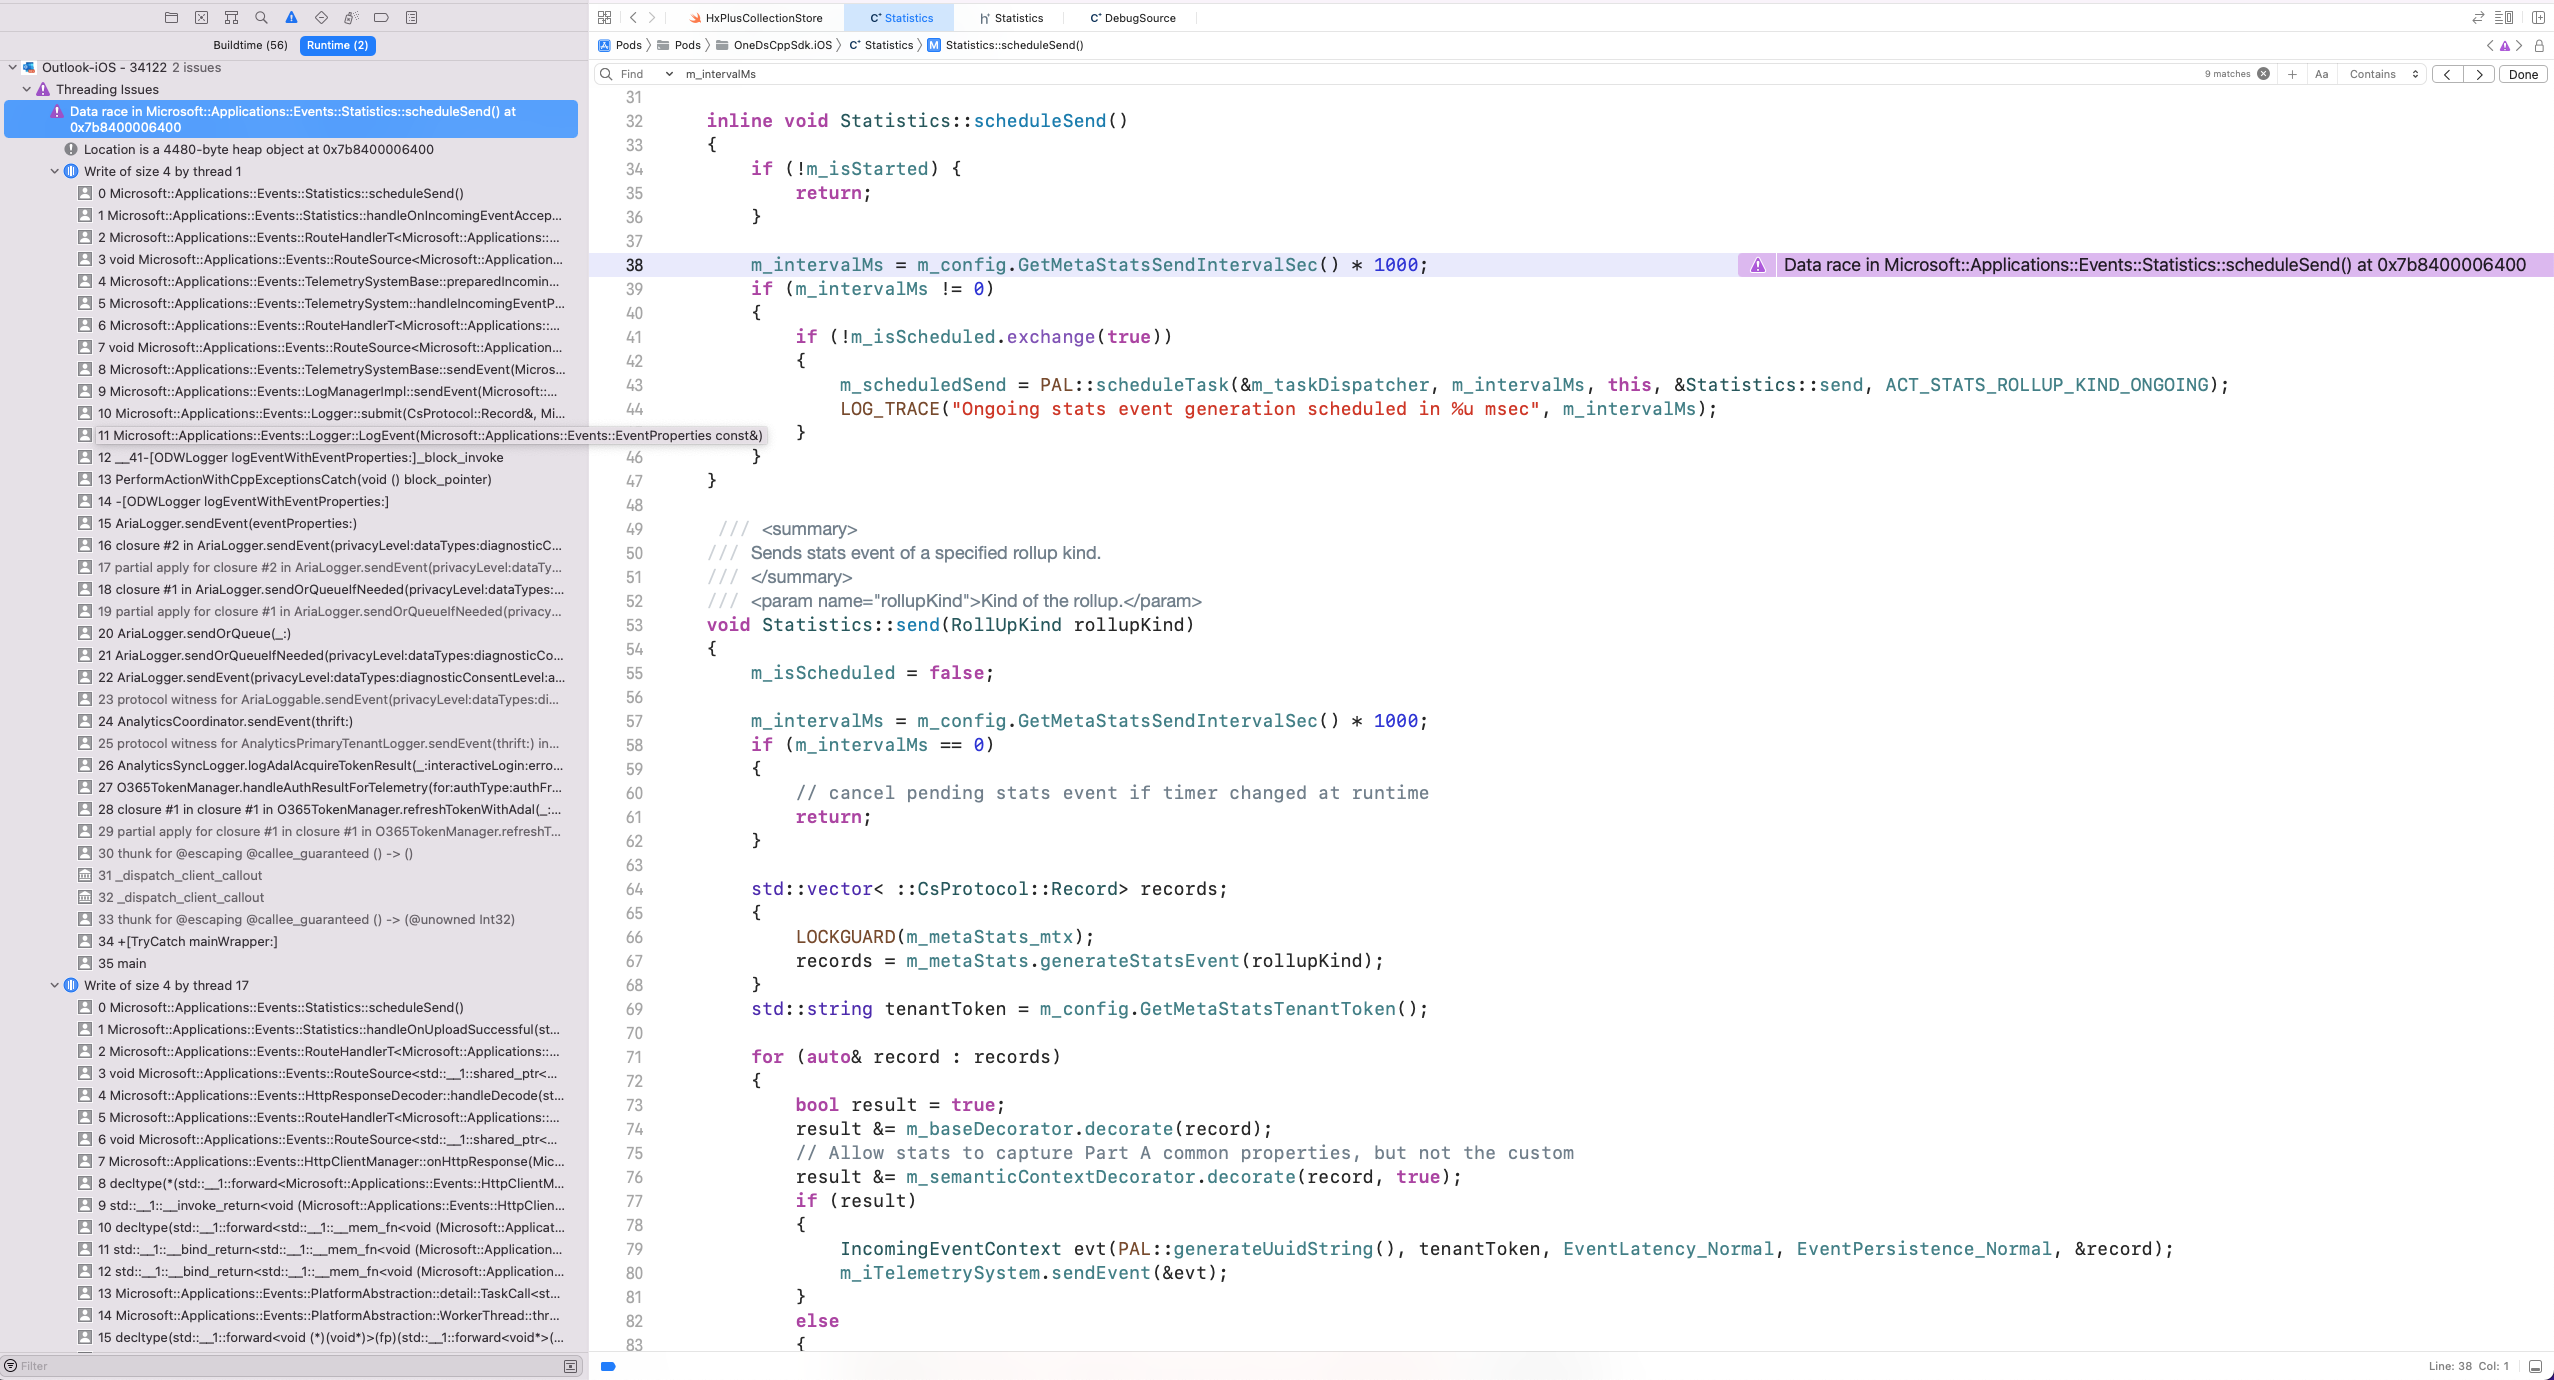Select the Issue navigator warning icon

point(291,17)
